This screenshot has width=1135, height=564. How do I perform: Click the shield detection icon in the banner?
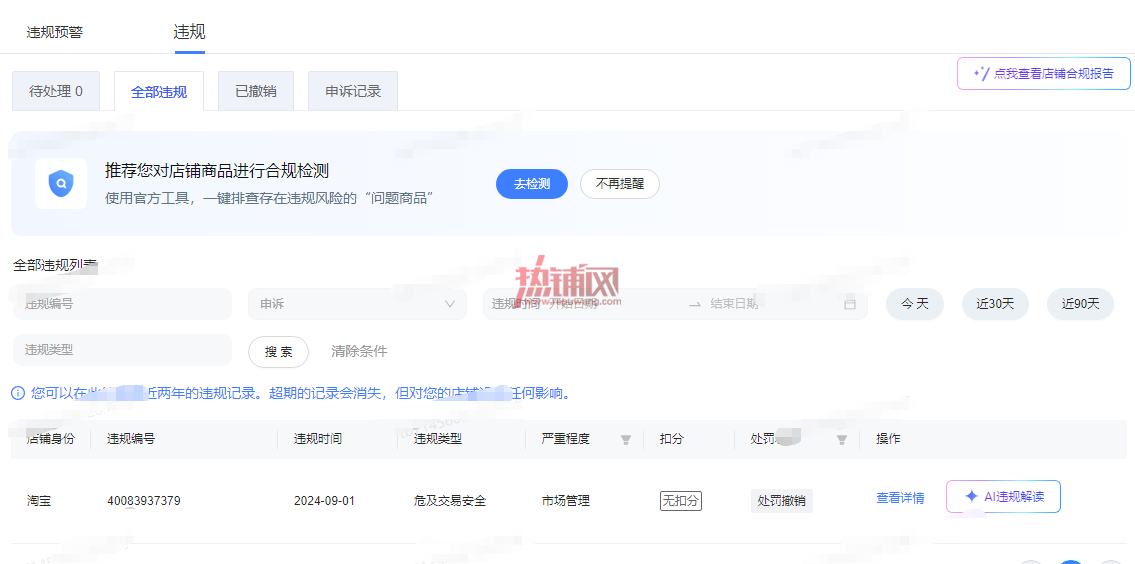61,184
